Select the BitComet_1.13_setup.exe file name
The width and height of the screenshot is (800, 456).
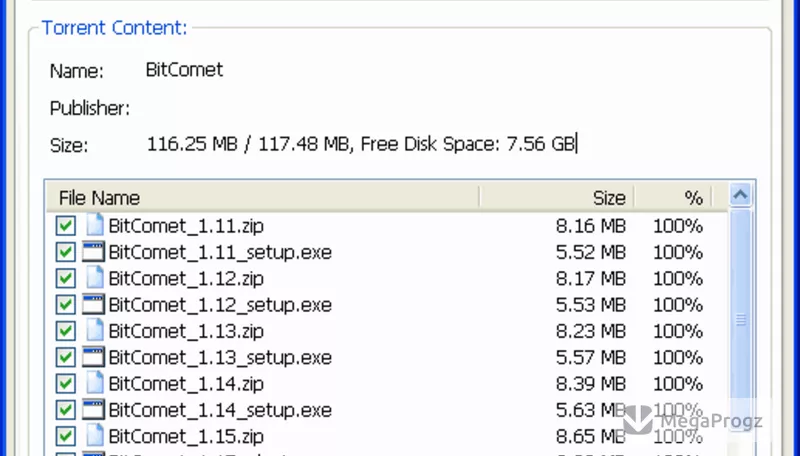(220, 358)
